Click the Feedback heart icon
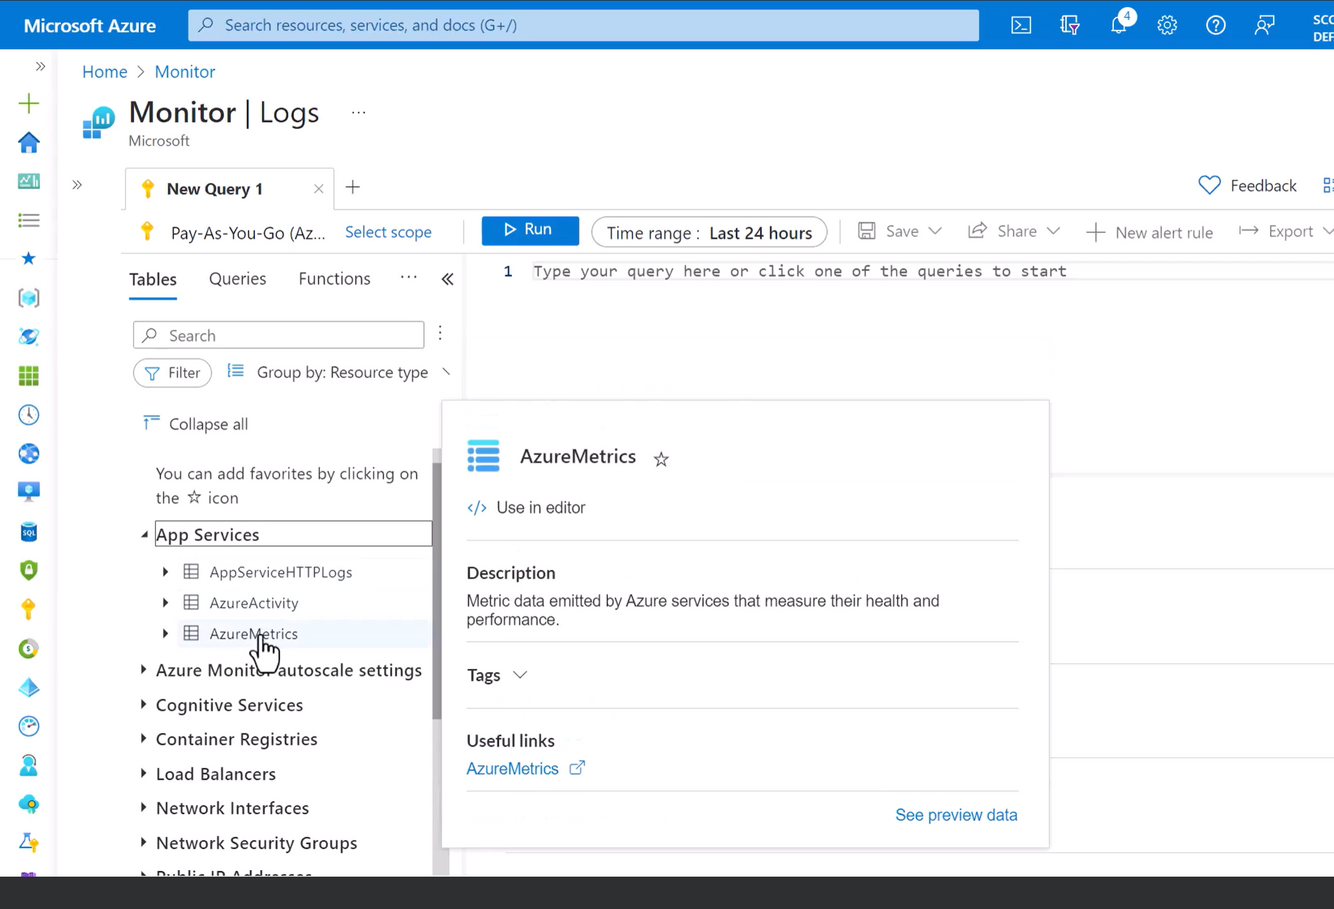This screenshot has height=909, width=1334. 1209,185
